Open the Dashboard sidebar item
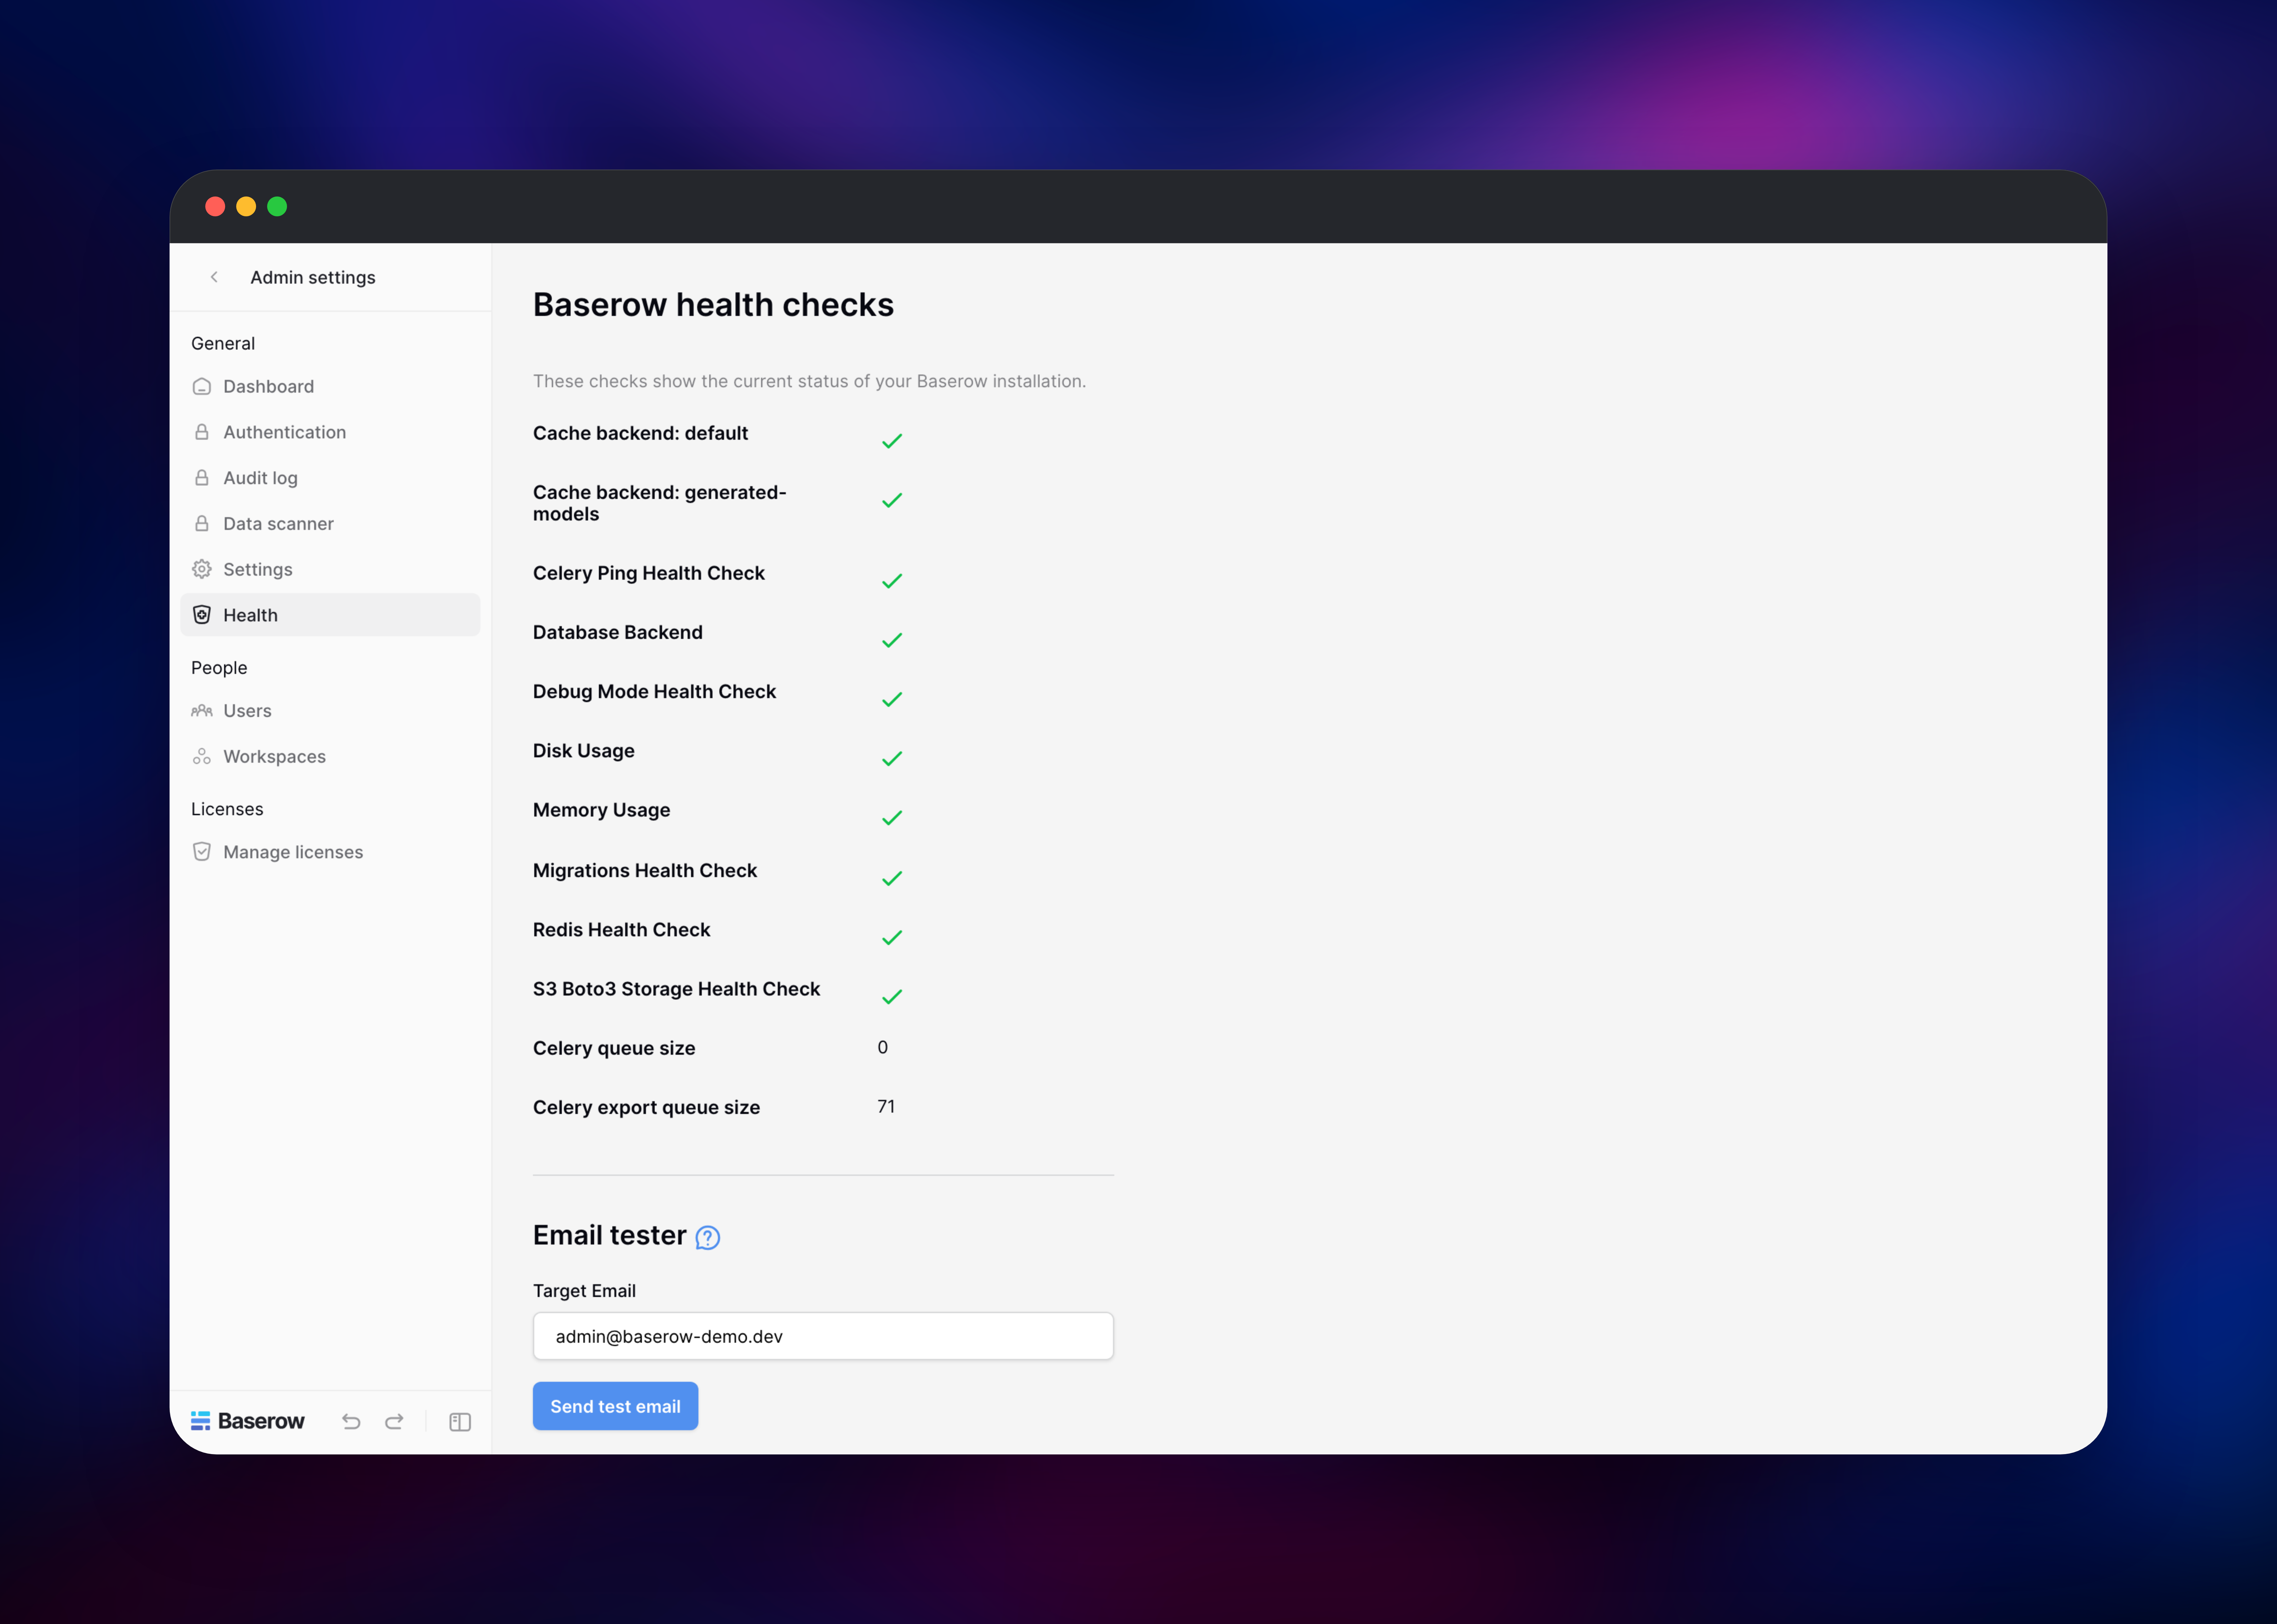Viewport: 2277px width, 1624px height. (x=330, y=386)
